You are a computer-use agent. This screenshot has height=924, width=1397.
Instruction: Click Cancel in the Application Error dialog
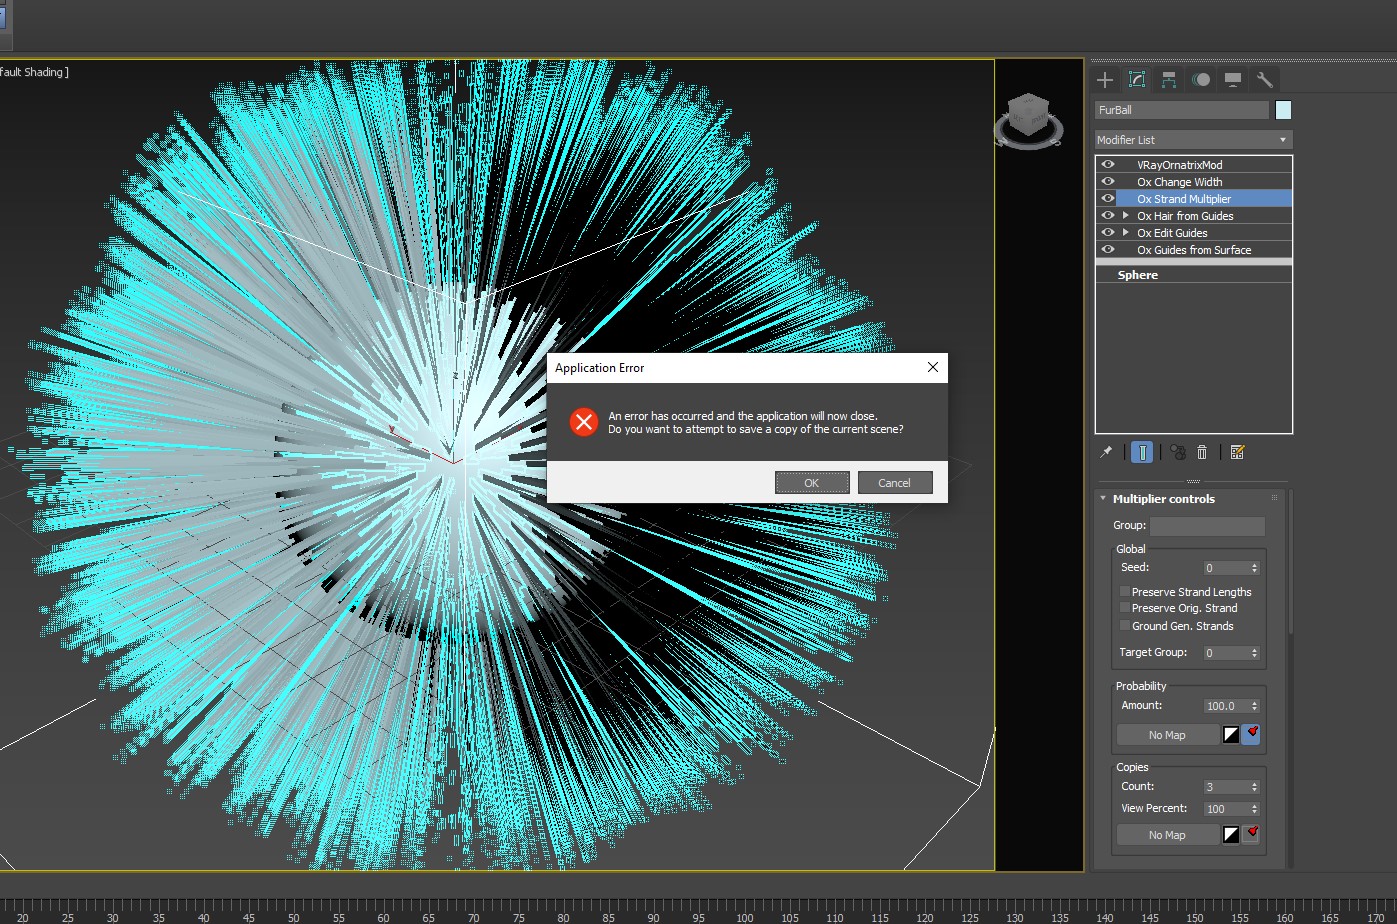click(894, 483)
